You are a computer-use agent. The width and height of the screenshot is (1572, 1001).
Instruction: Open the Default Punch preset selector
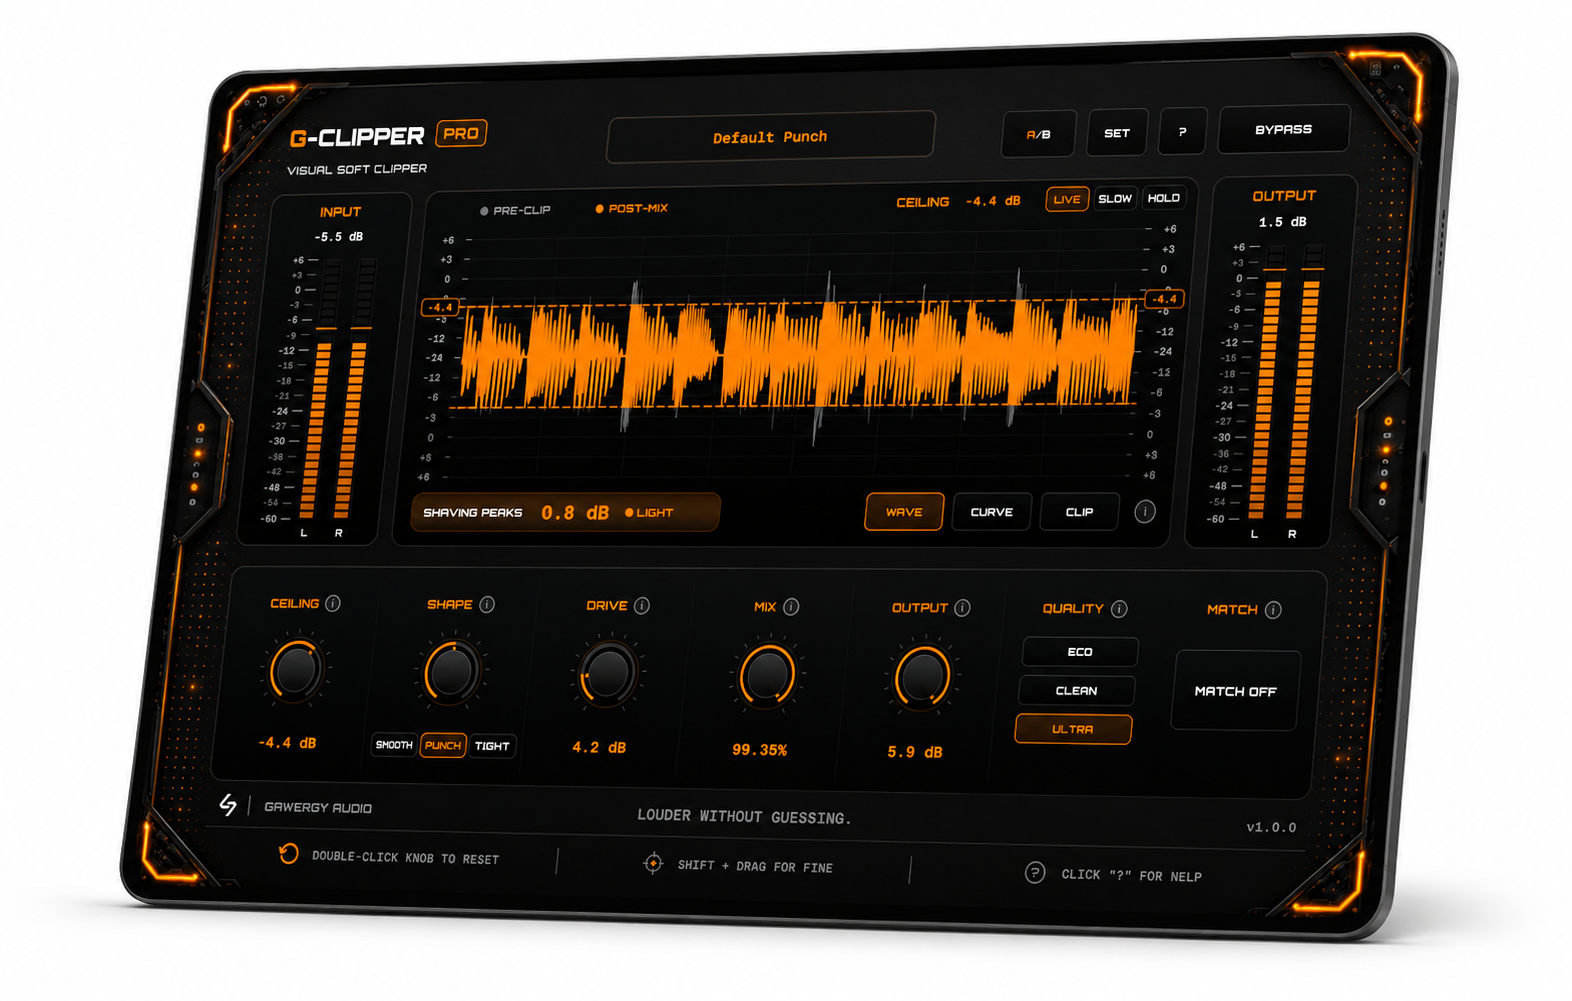(x=771, y=137)
